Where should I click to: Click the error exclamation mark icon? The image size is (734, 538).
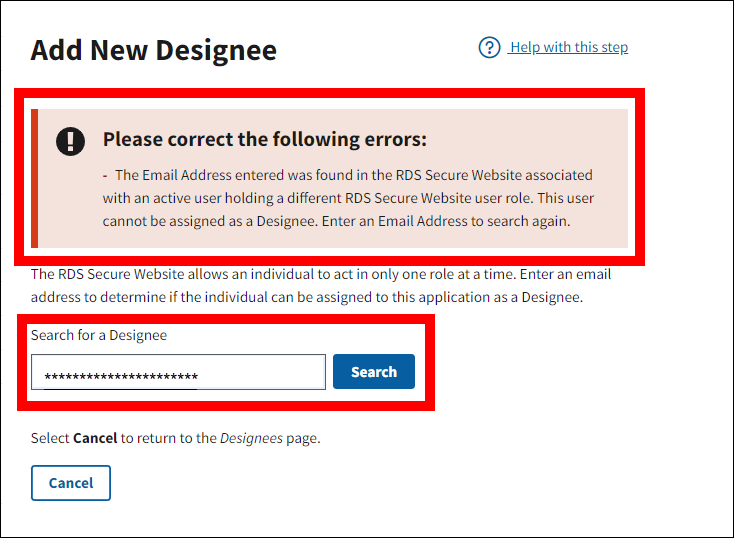click(71, 141)
